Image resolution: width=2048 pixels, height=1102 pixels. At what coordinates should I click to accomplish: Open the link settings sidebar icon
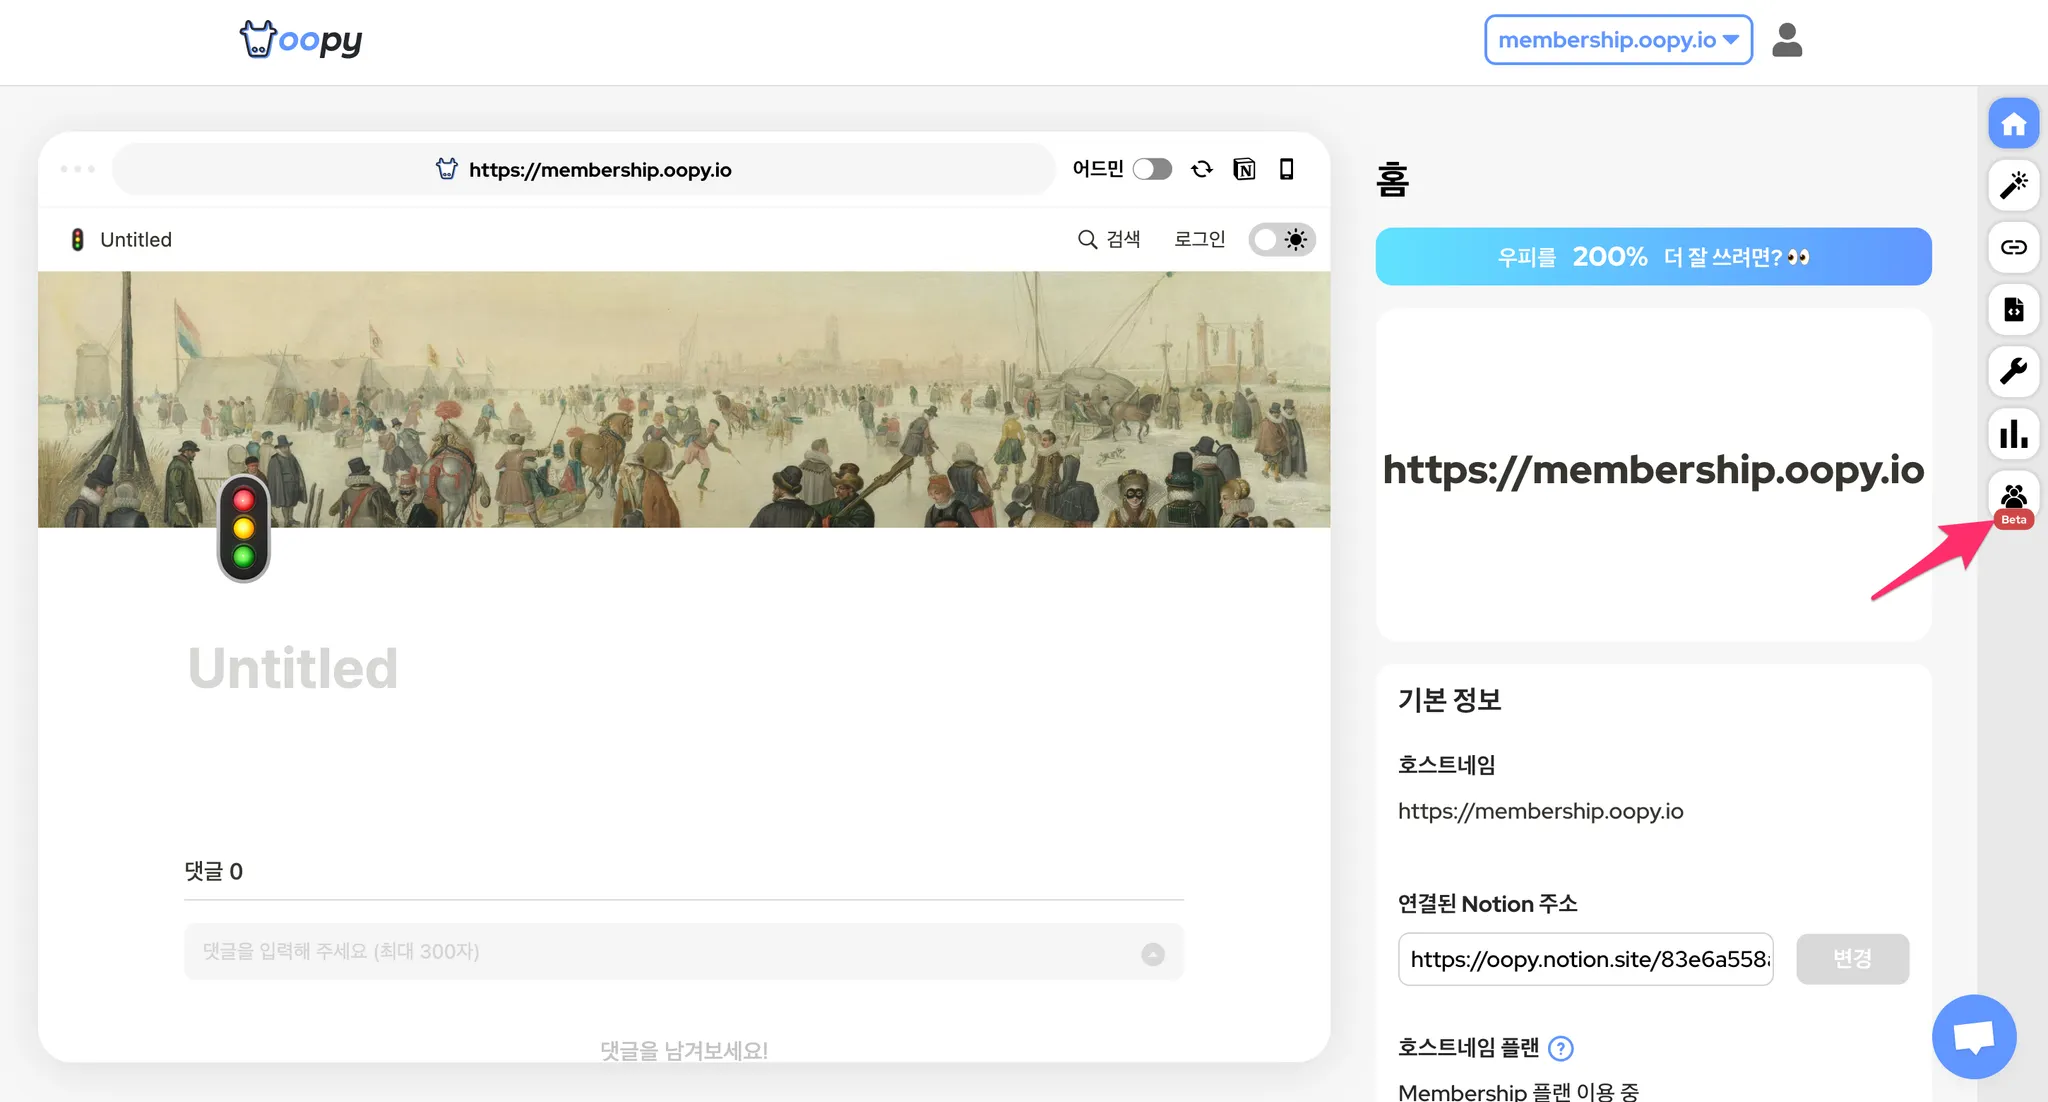(2013, 247)
